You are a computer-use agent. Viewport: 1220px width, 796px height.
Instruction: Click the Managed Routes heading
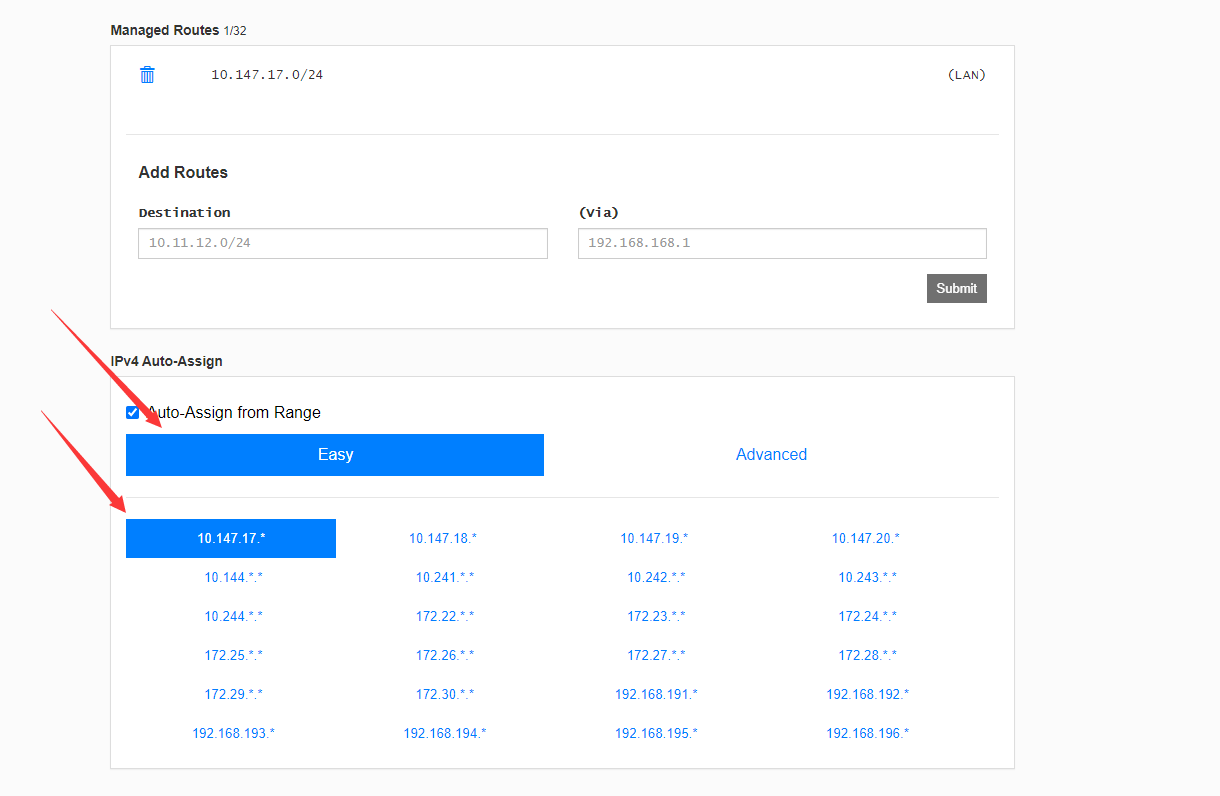pyautogui.click(x=165, y=30)
